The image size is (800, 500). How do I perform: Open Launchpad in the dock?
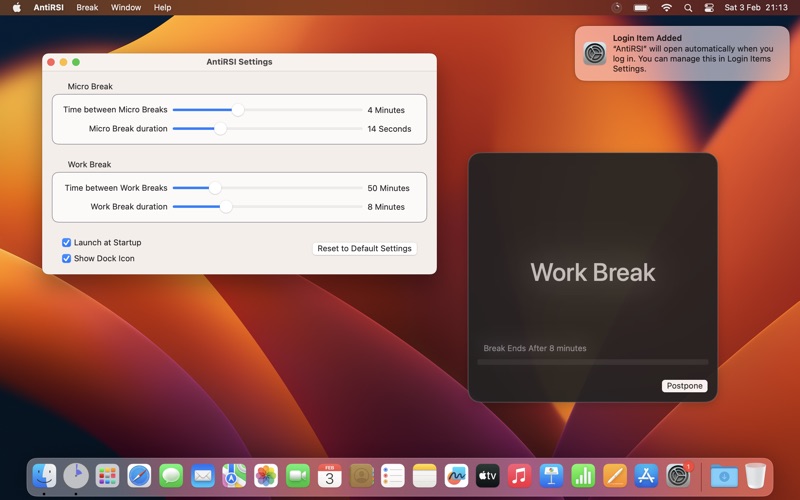coord(108,476)
